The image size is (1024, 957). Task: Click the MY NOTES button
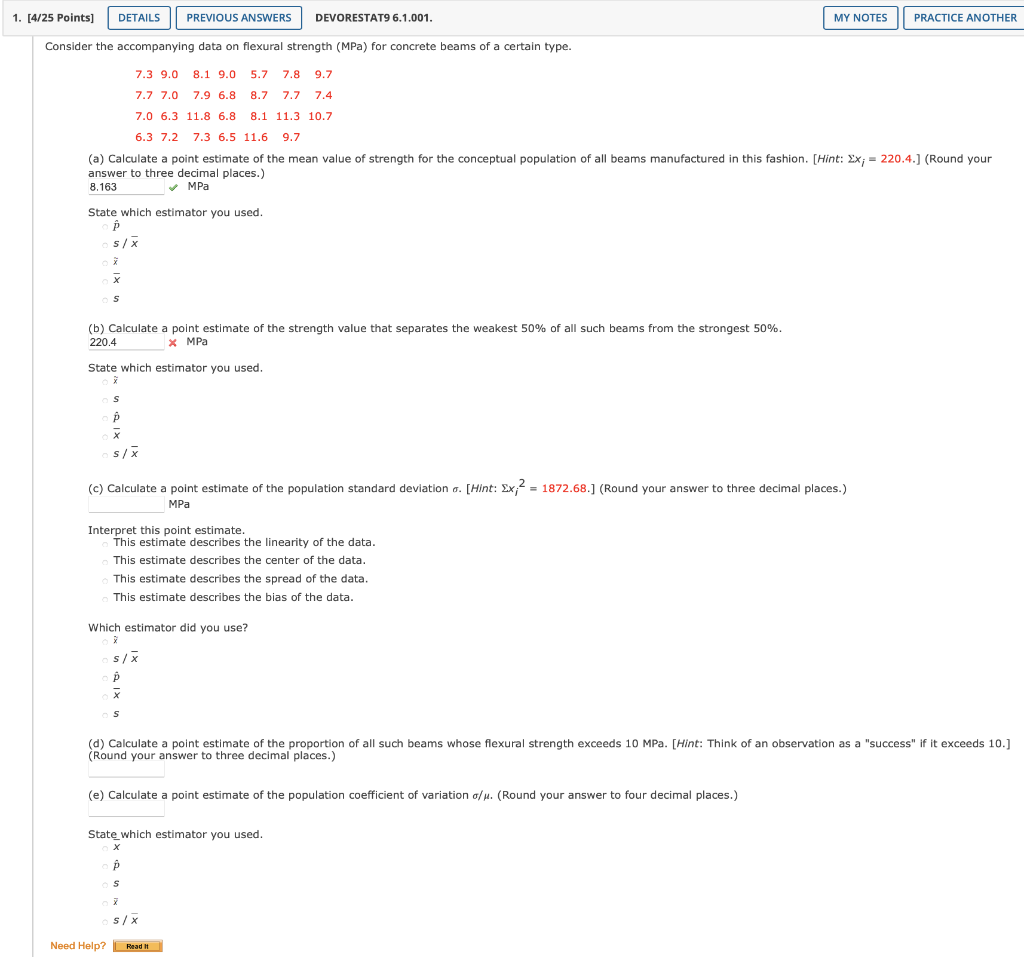tap(859, 17)
